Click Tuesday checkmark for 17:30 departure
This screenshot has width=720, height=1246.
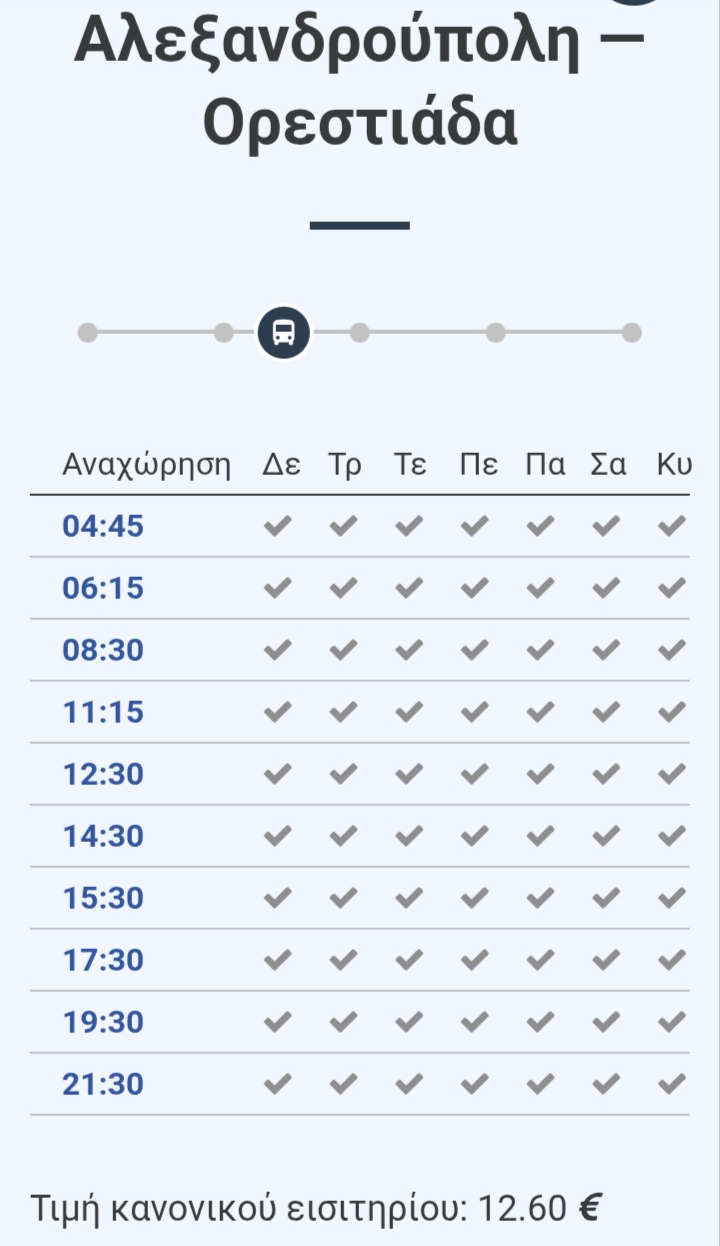[343, 960]
